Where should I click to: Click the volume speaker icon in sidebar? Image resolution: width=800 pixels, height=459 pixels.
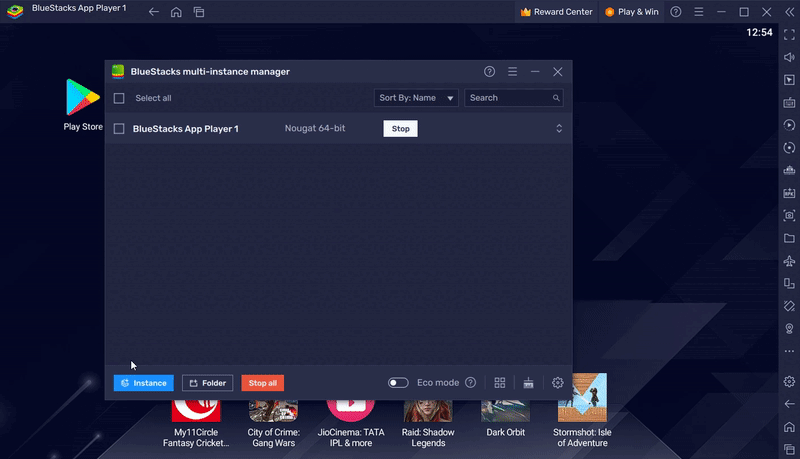[x=789, y=57]
